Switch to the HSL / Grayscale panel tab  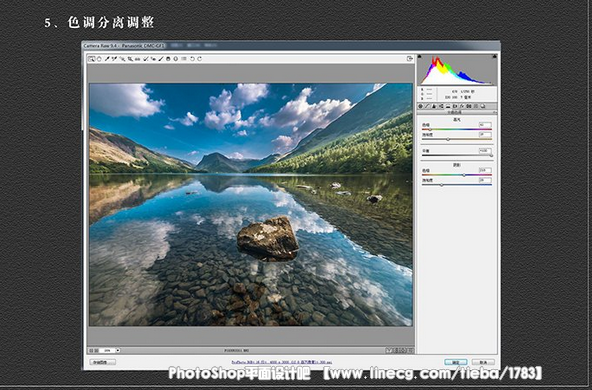[441, 106]
